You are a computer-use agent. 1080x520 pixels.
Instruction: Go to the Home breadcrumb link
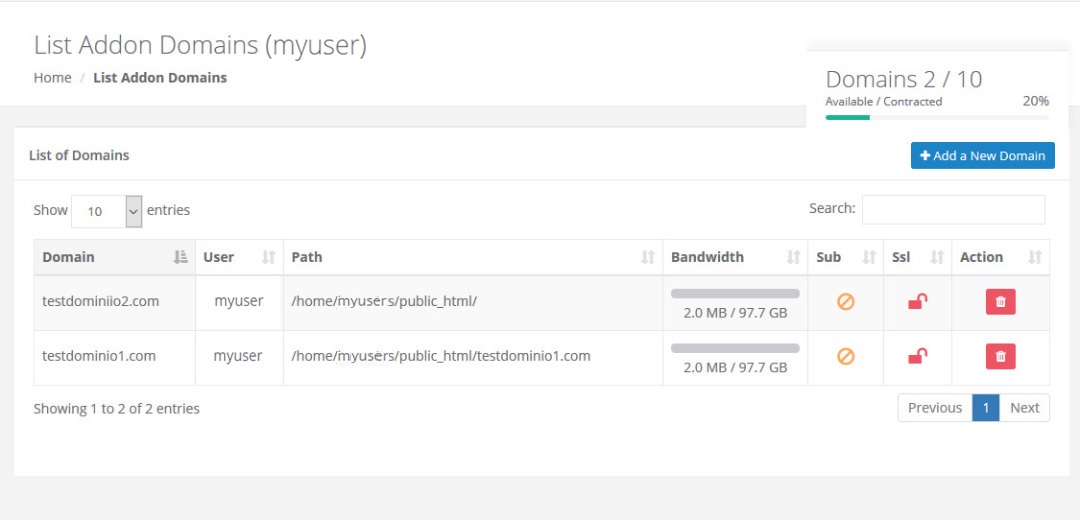click(x=52, y=78)
